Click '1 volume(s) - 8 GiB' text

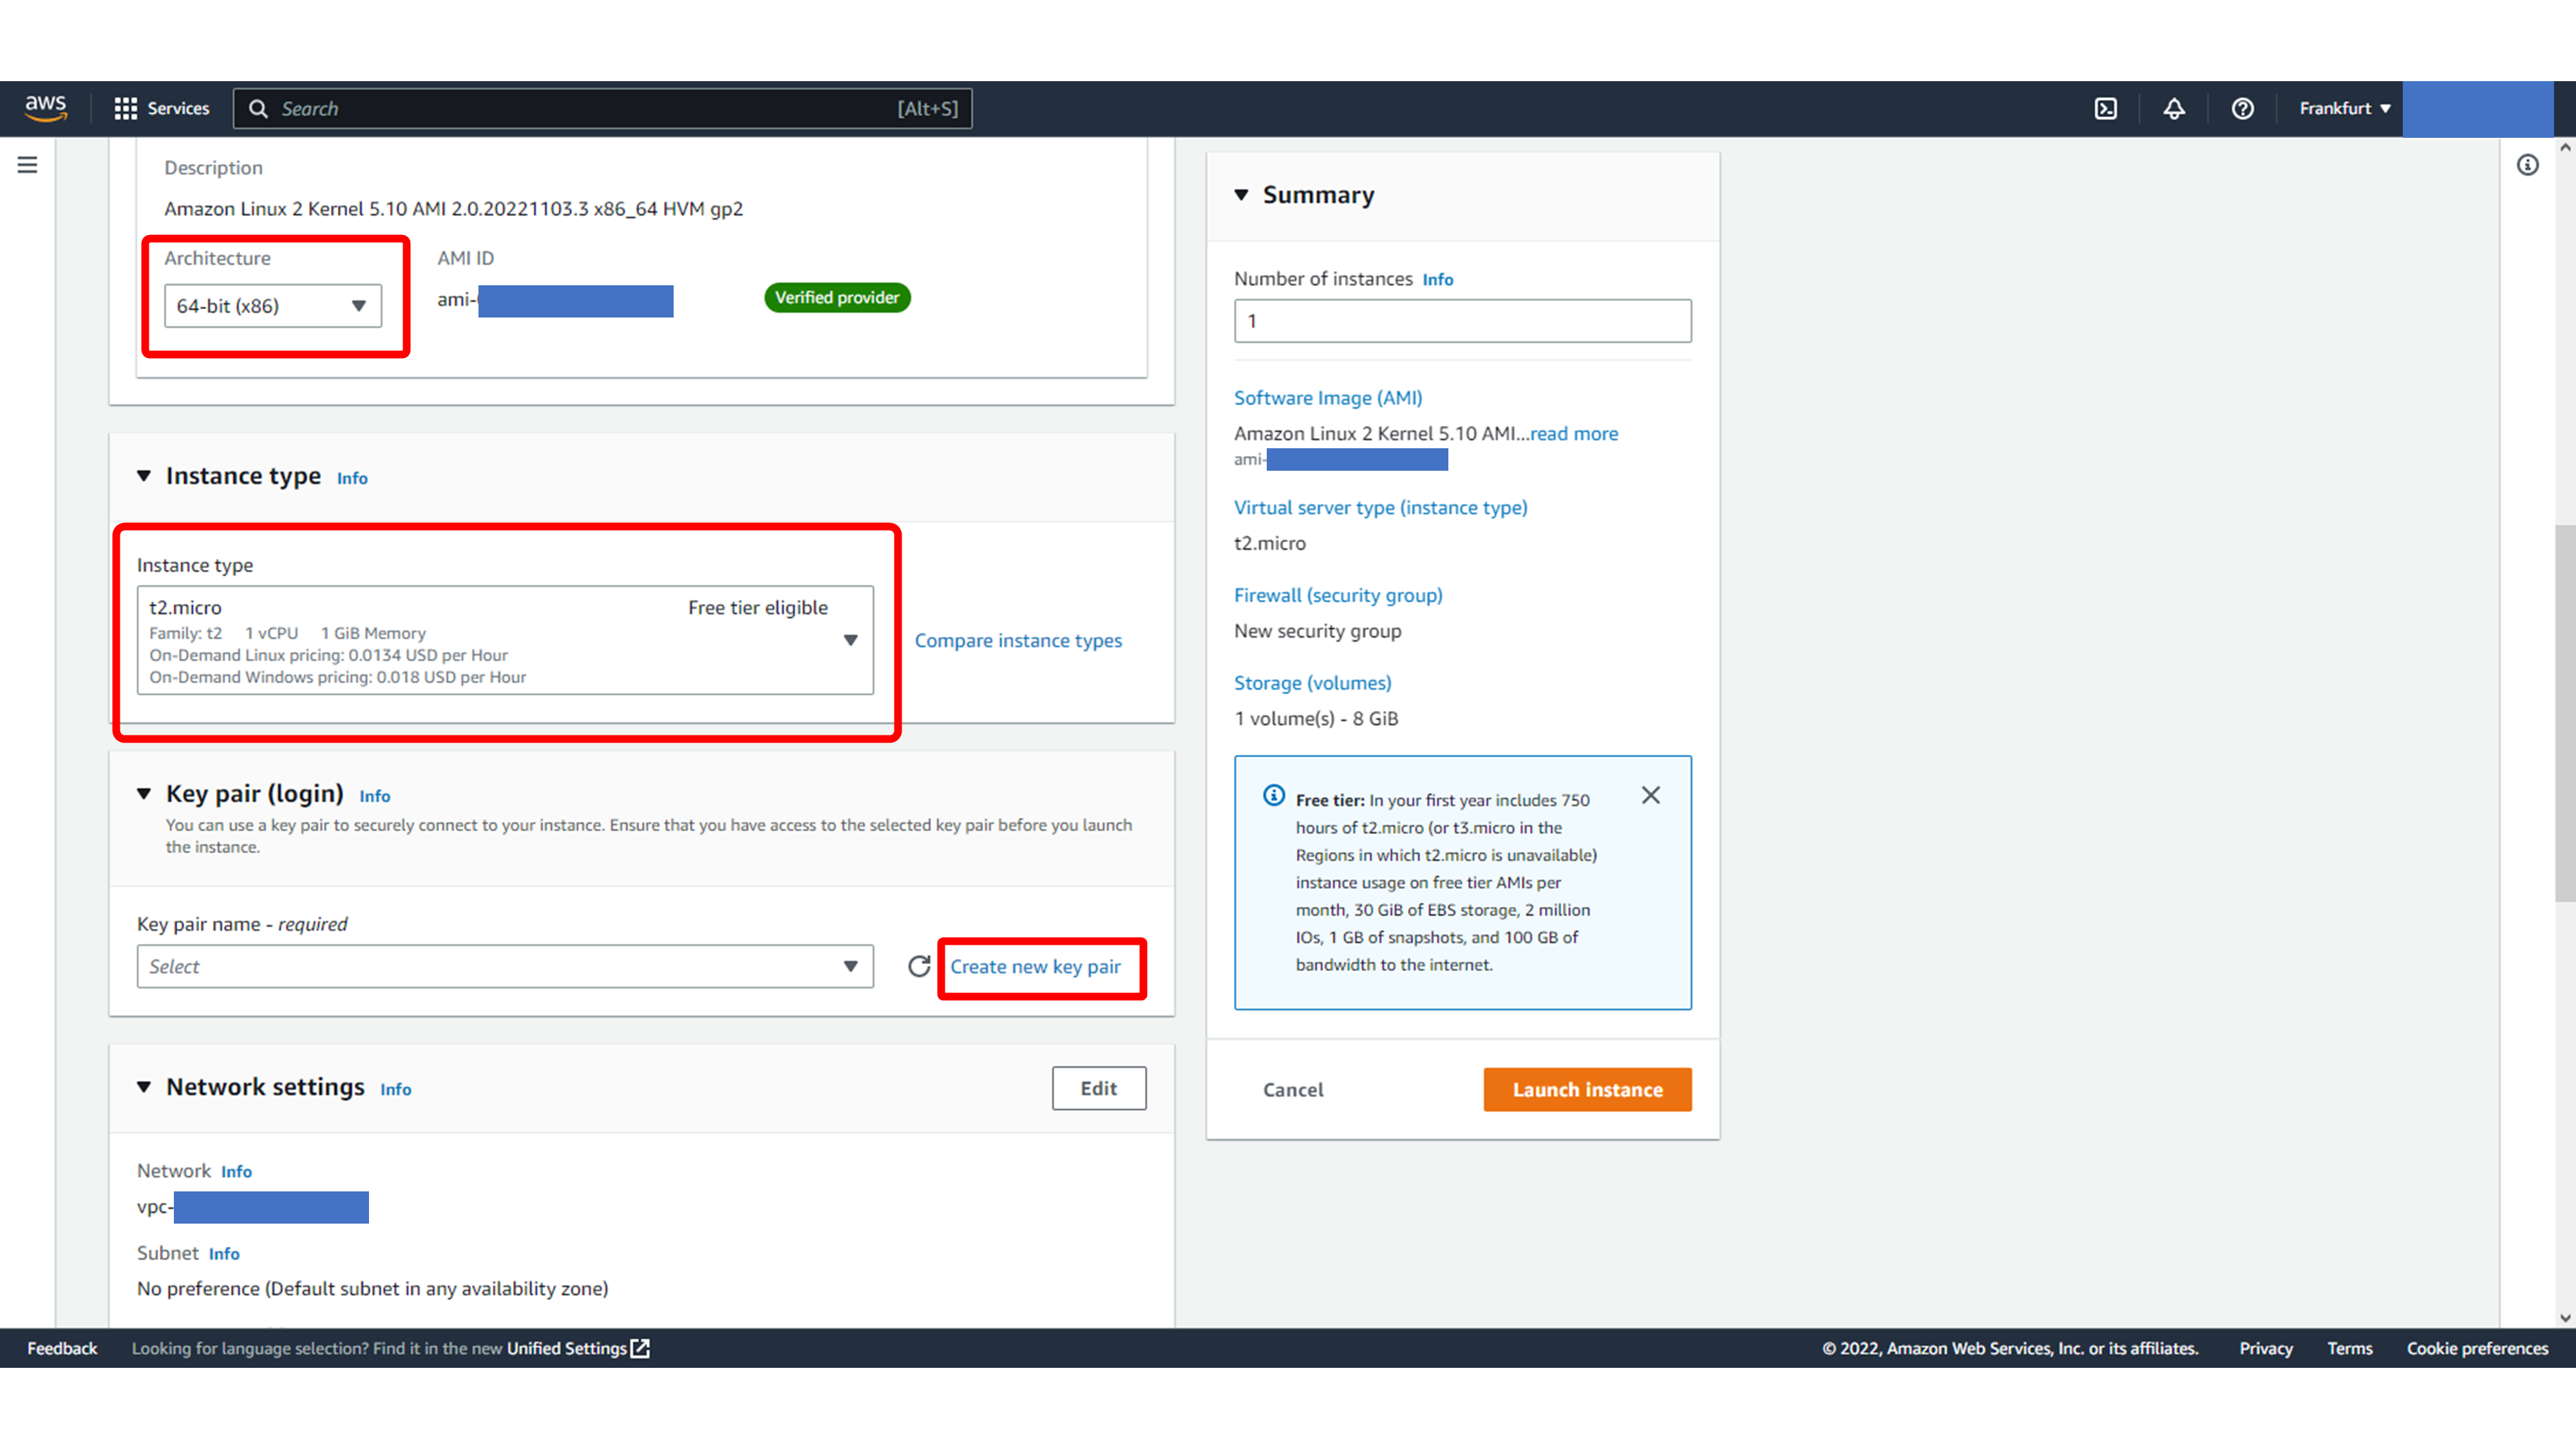click(x=1316, y=719)
